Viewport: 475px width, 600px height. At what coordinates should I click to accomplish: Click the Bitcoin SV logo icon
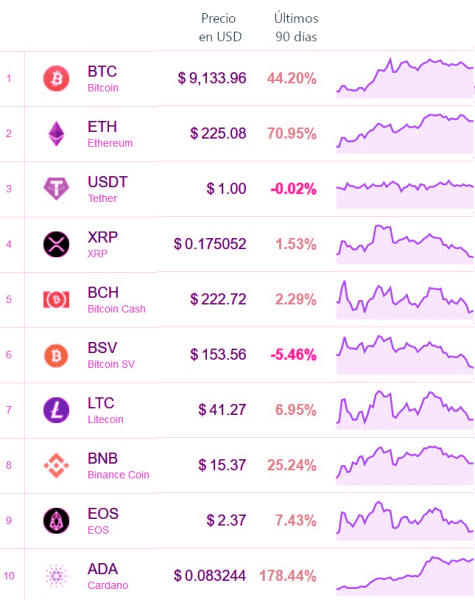(x=56, y=355)
